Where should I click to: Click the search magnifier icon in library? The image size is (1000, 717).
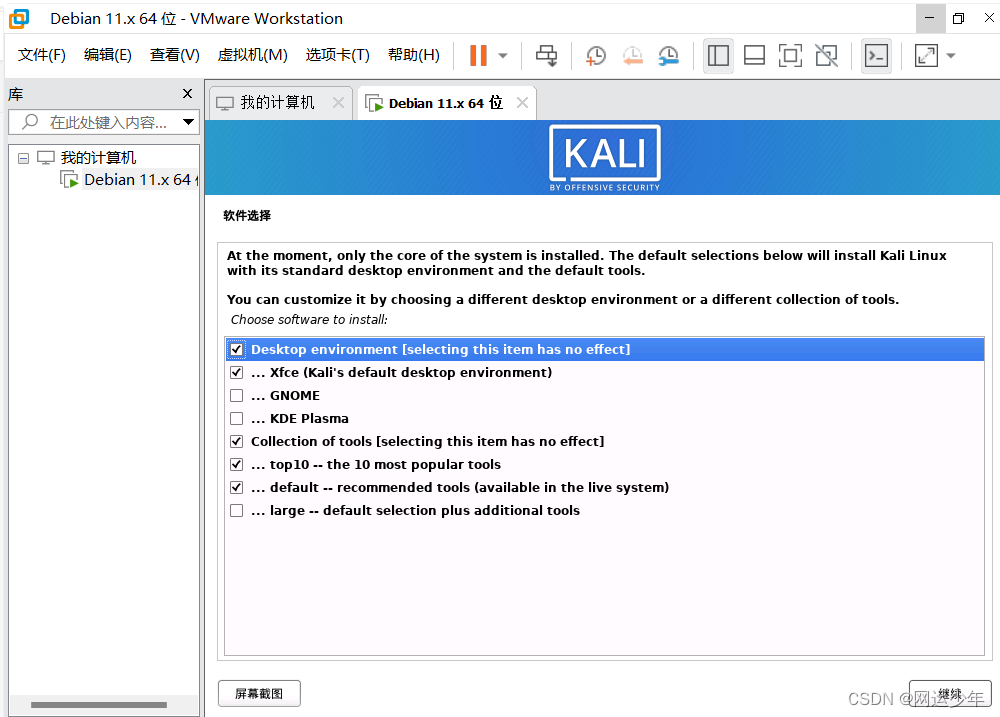click(x=30, y=121)
